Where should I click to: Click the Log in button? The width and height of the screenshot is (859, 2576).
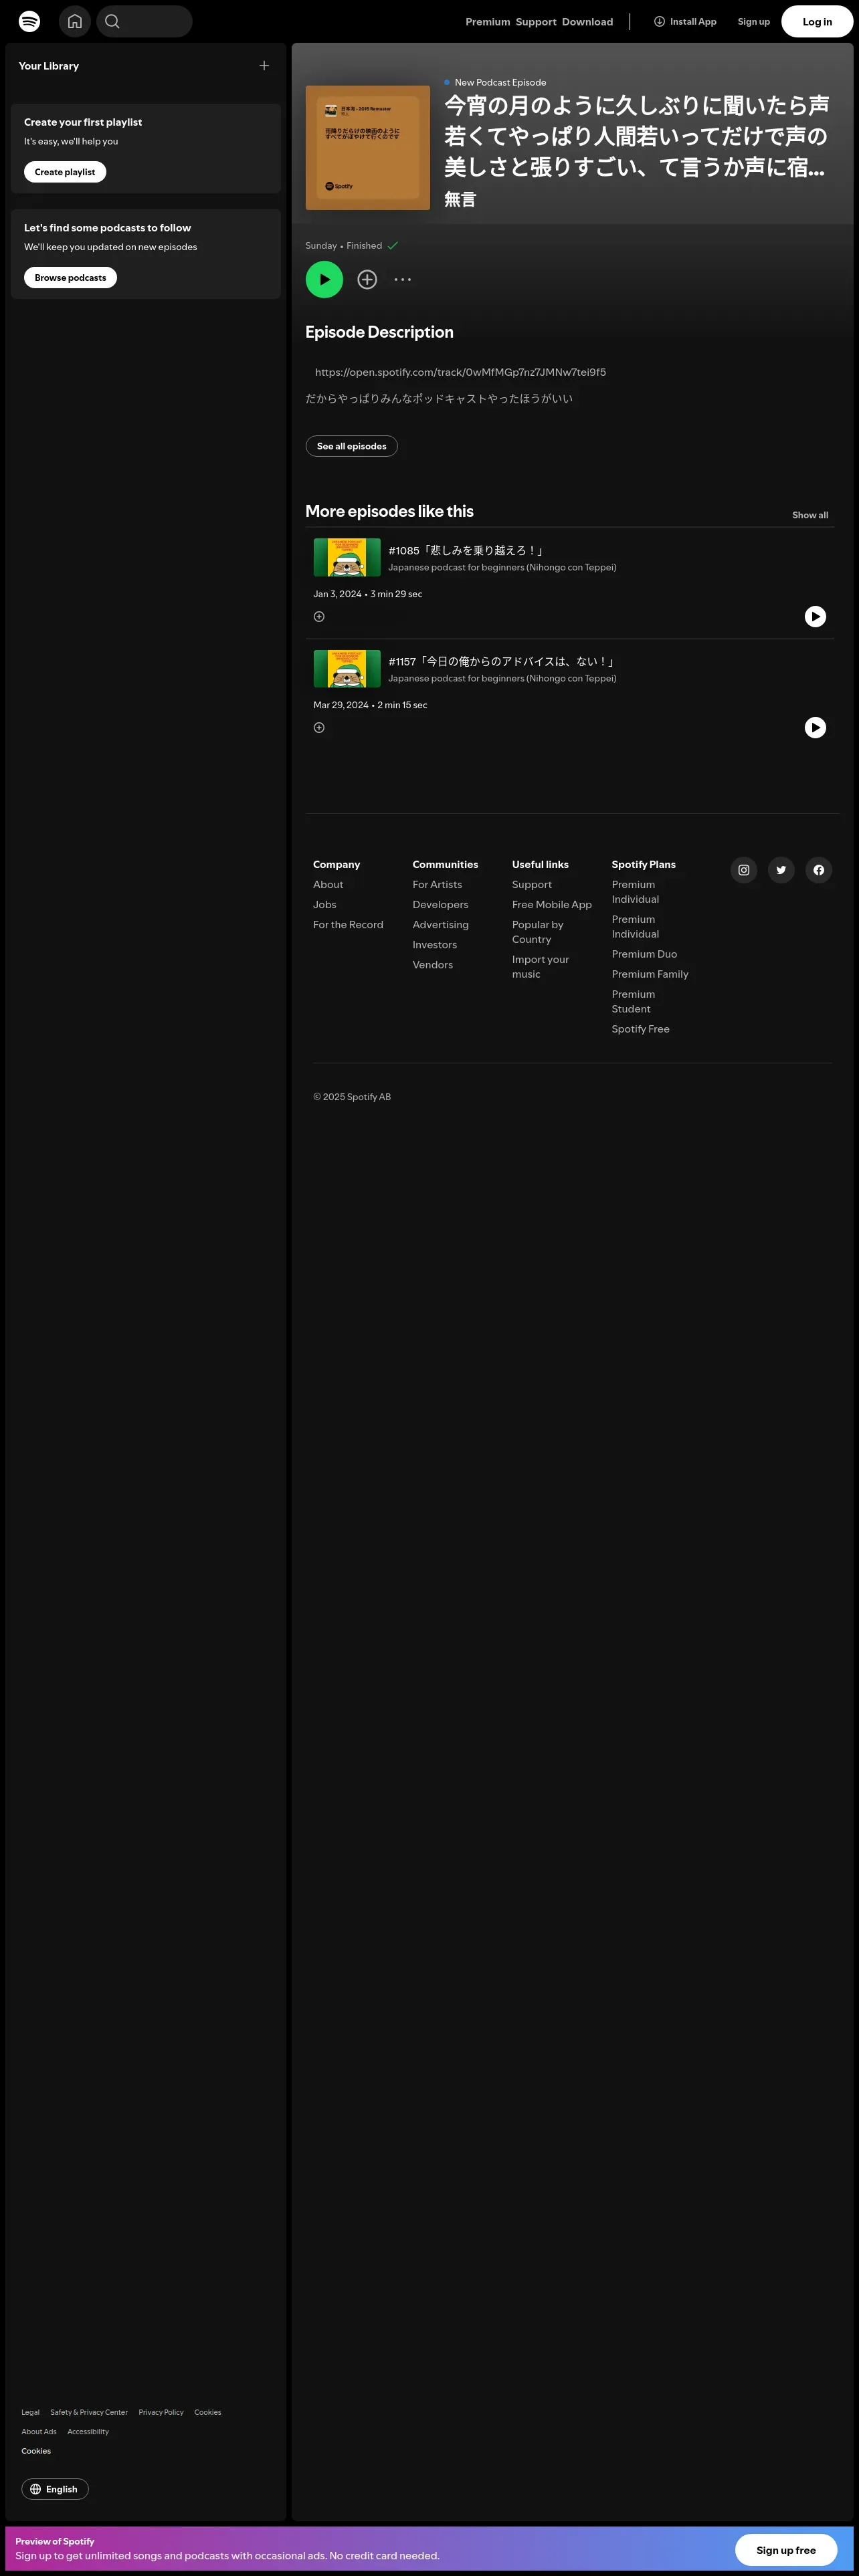pos(816,21)
